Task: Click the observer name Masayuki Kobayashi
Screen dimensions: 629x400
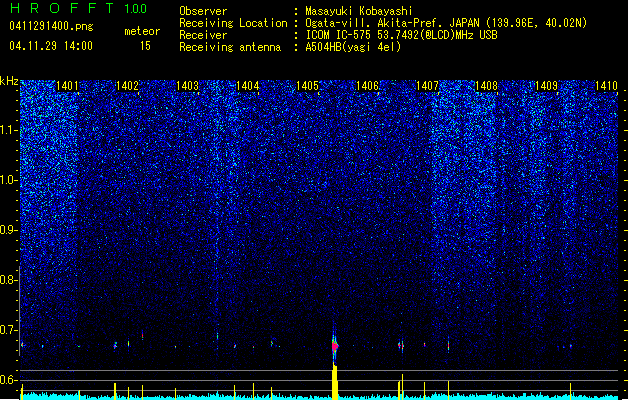Action: [359, 11]
